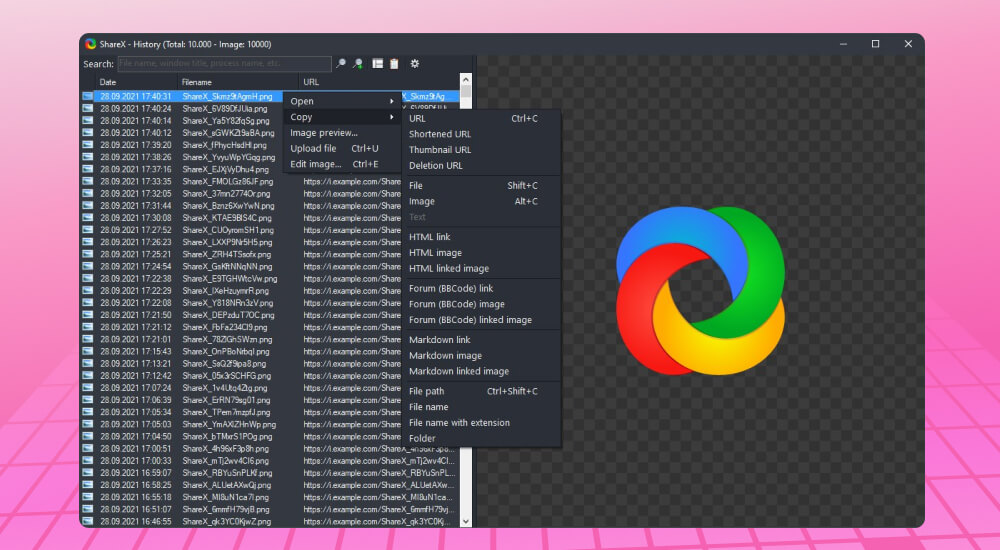Click file icon beside ShareX_gk3YC0KjwZ.png

pyautogui.click(x=87, y=521)
